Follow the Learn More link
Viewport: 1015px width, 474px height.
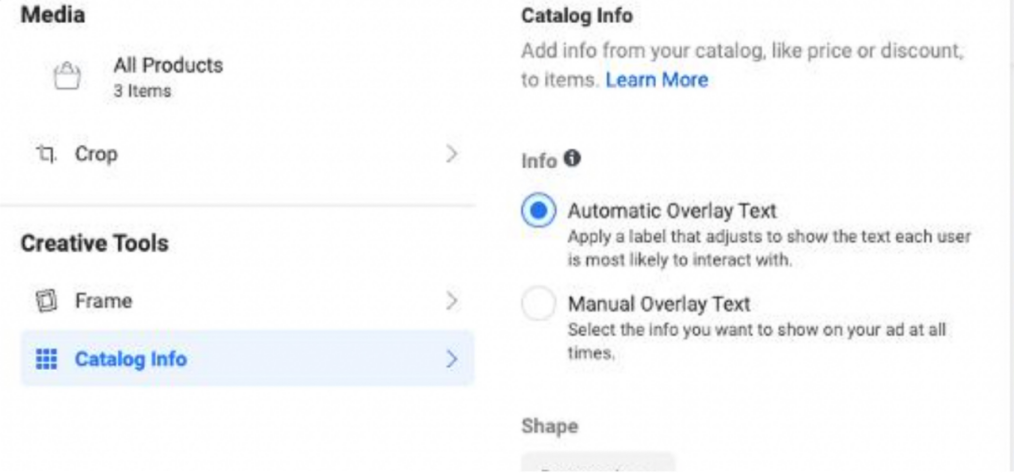pos(657,80)
